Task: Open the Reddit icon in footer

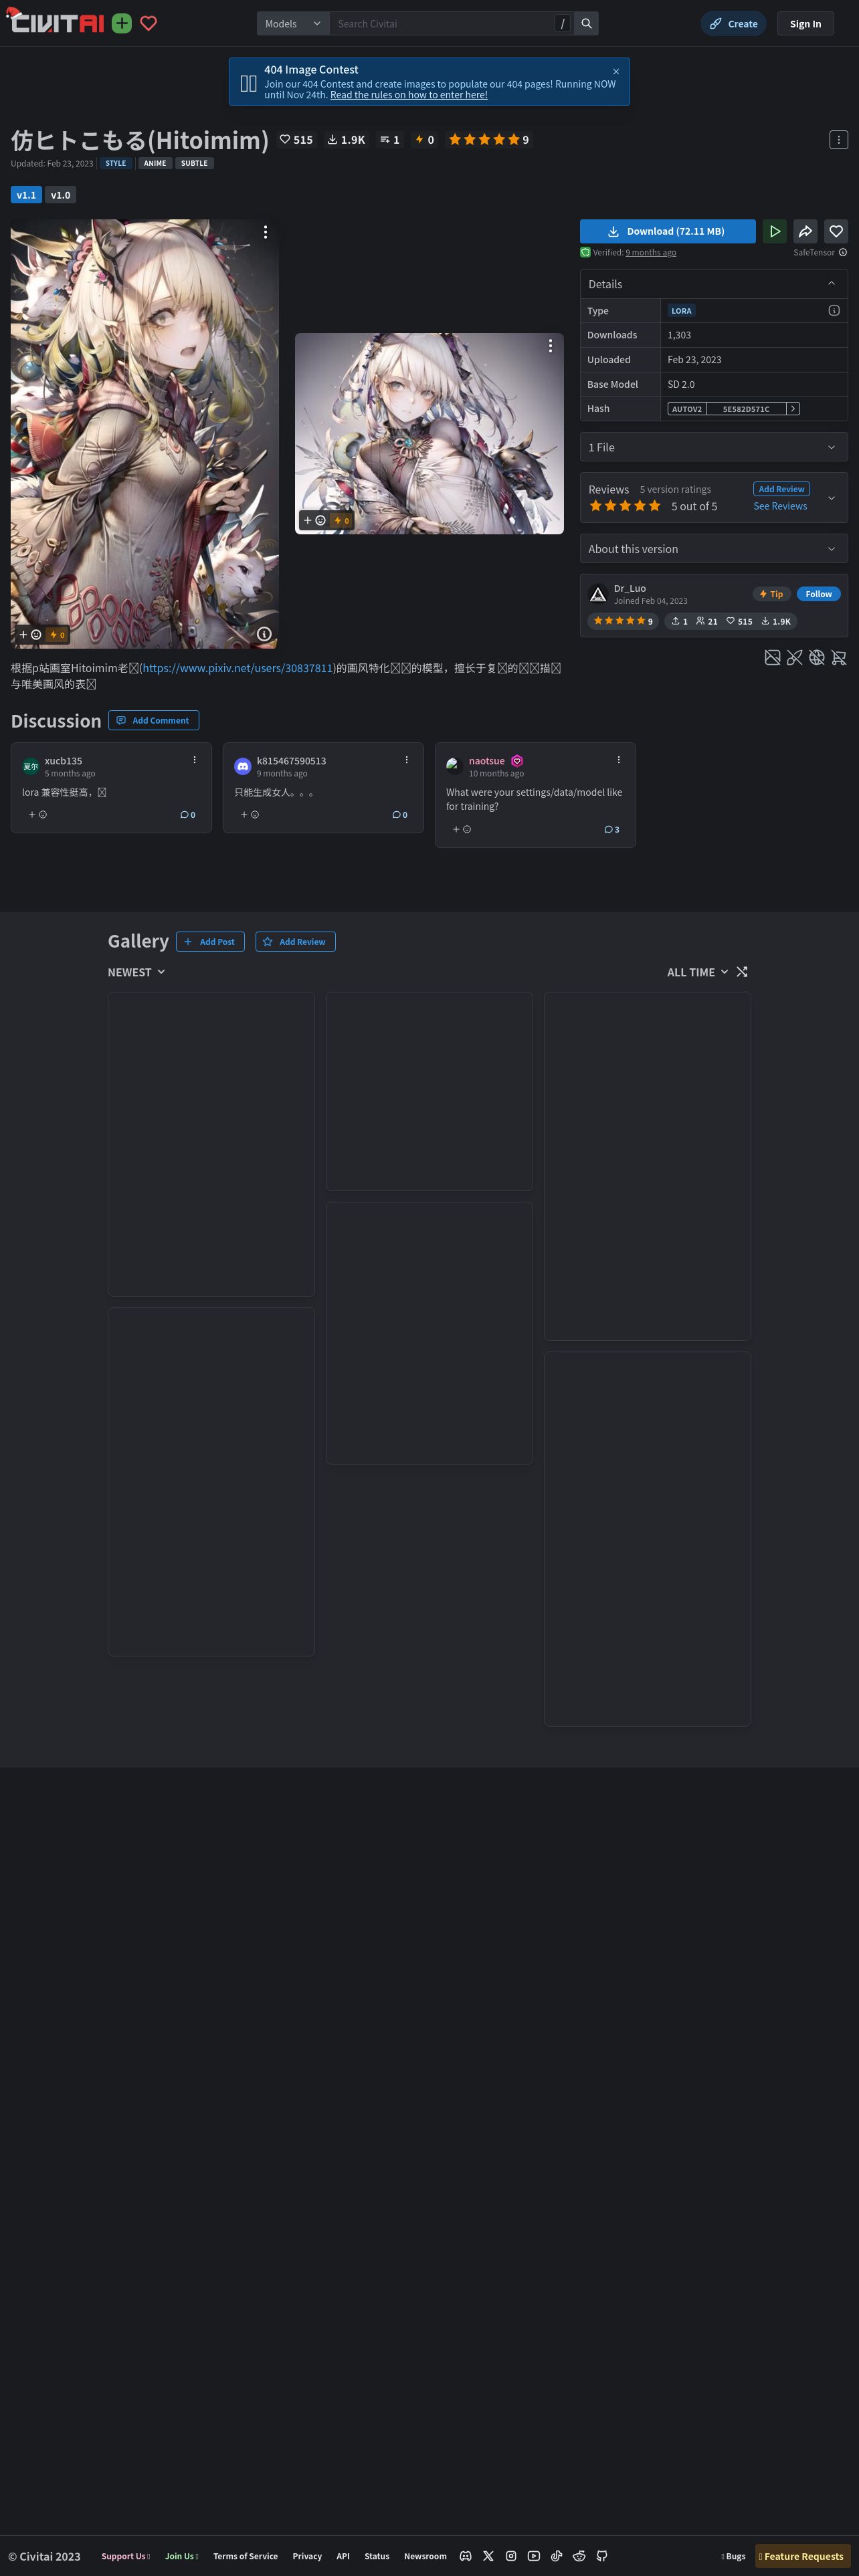Action: (x=579, y=2556)
